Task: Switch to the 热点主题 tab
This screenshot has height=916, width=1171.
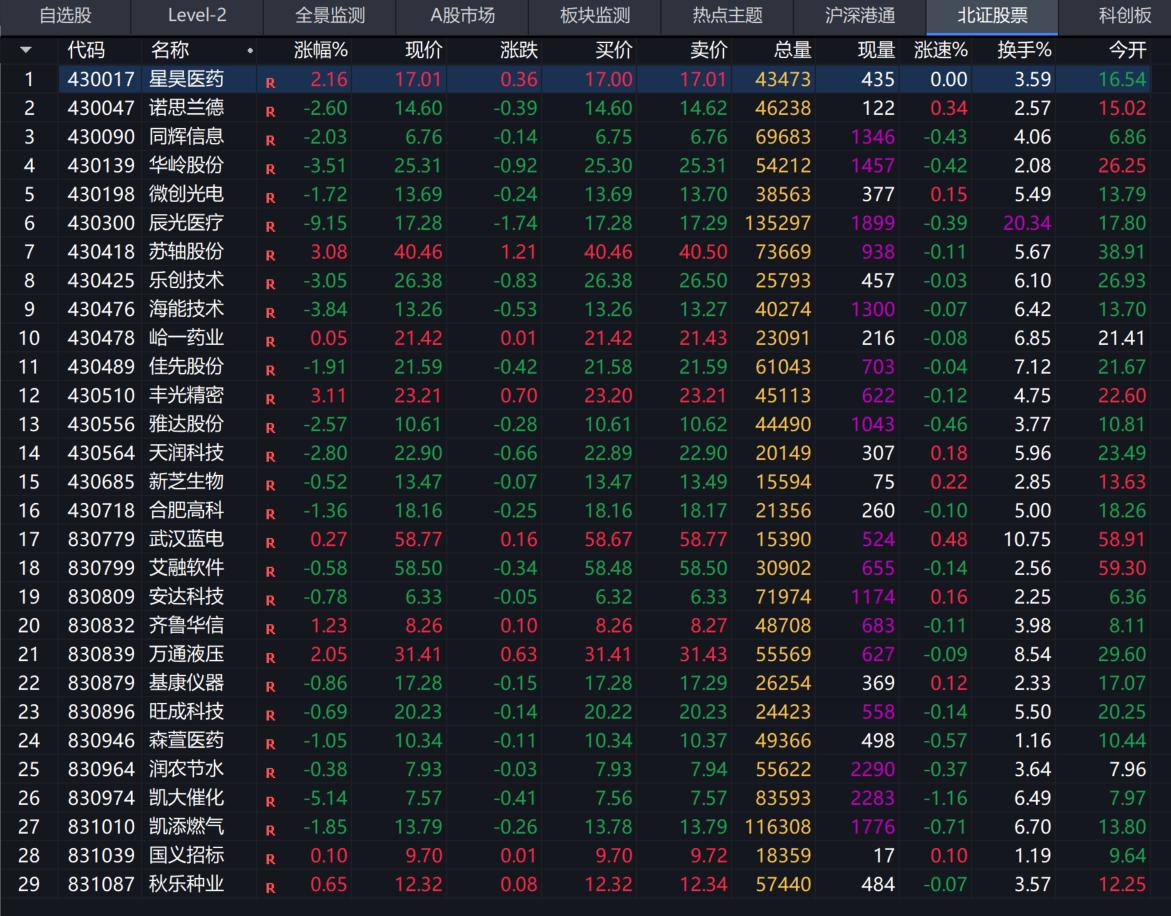Action: [x=727, y=16]
